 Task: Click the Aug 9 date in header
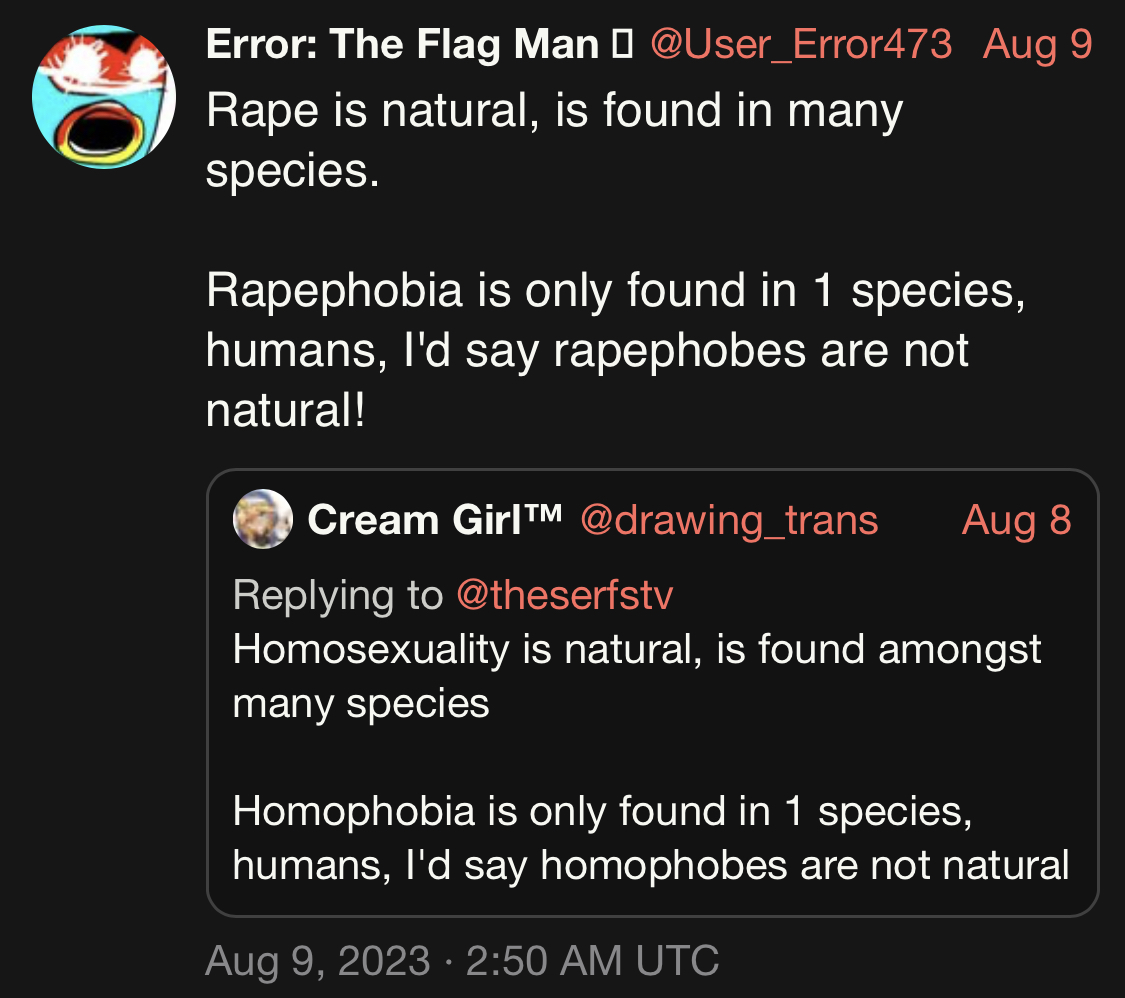[x=1038, y=44]
